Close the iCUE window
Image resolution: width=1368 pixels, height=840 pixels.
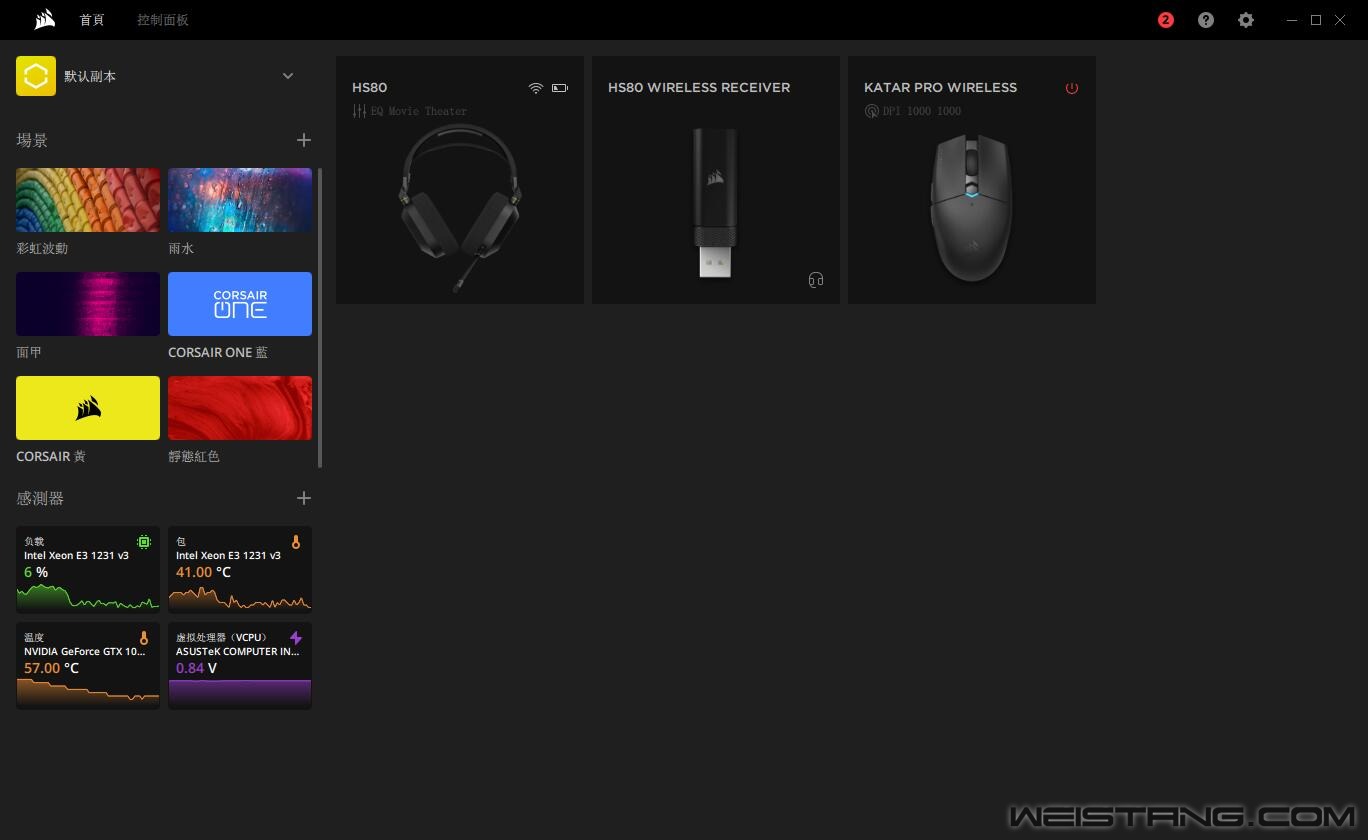[1340, 20]
